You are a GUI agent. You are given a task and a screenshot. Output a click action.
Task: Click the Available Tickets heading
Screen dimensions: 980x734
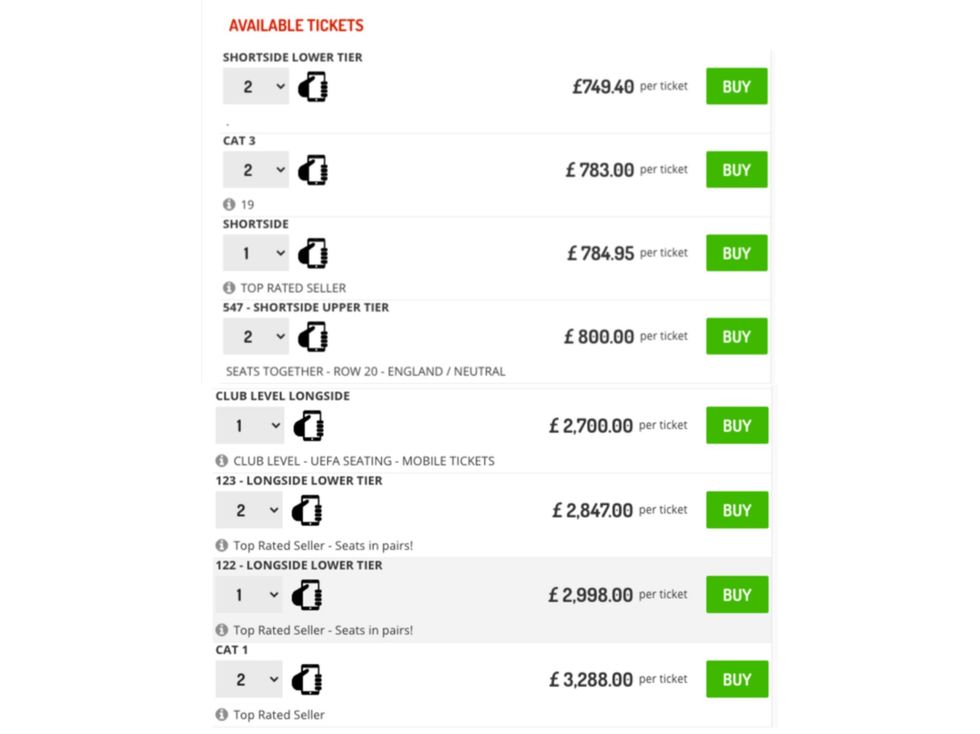pos(296,25)
